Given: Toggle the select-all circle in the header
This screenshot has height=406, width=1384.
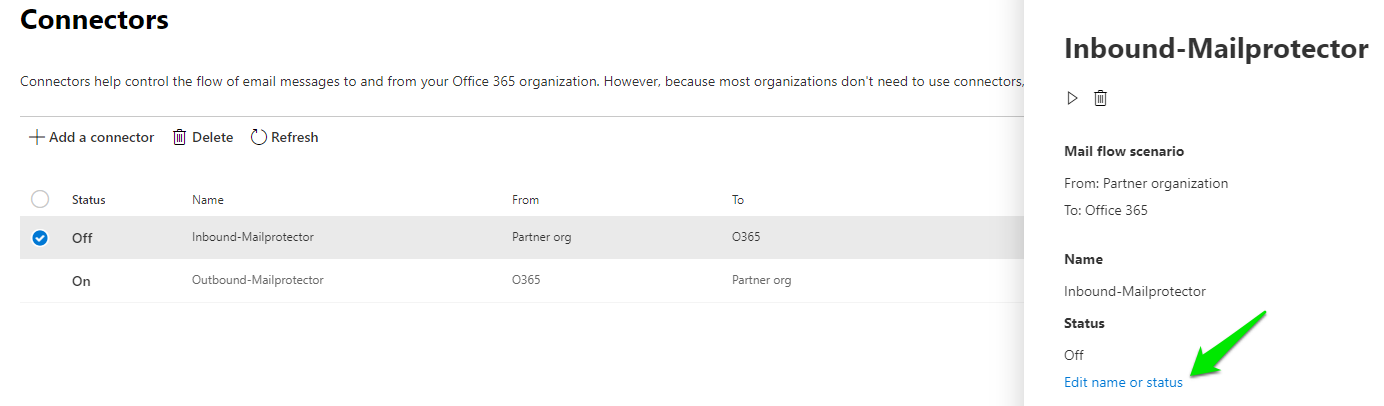Looking at the screenshot, I should point(40,199).
